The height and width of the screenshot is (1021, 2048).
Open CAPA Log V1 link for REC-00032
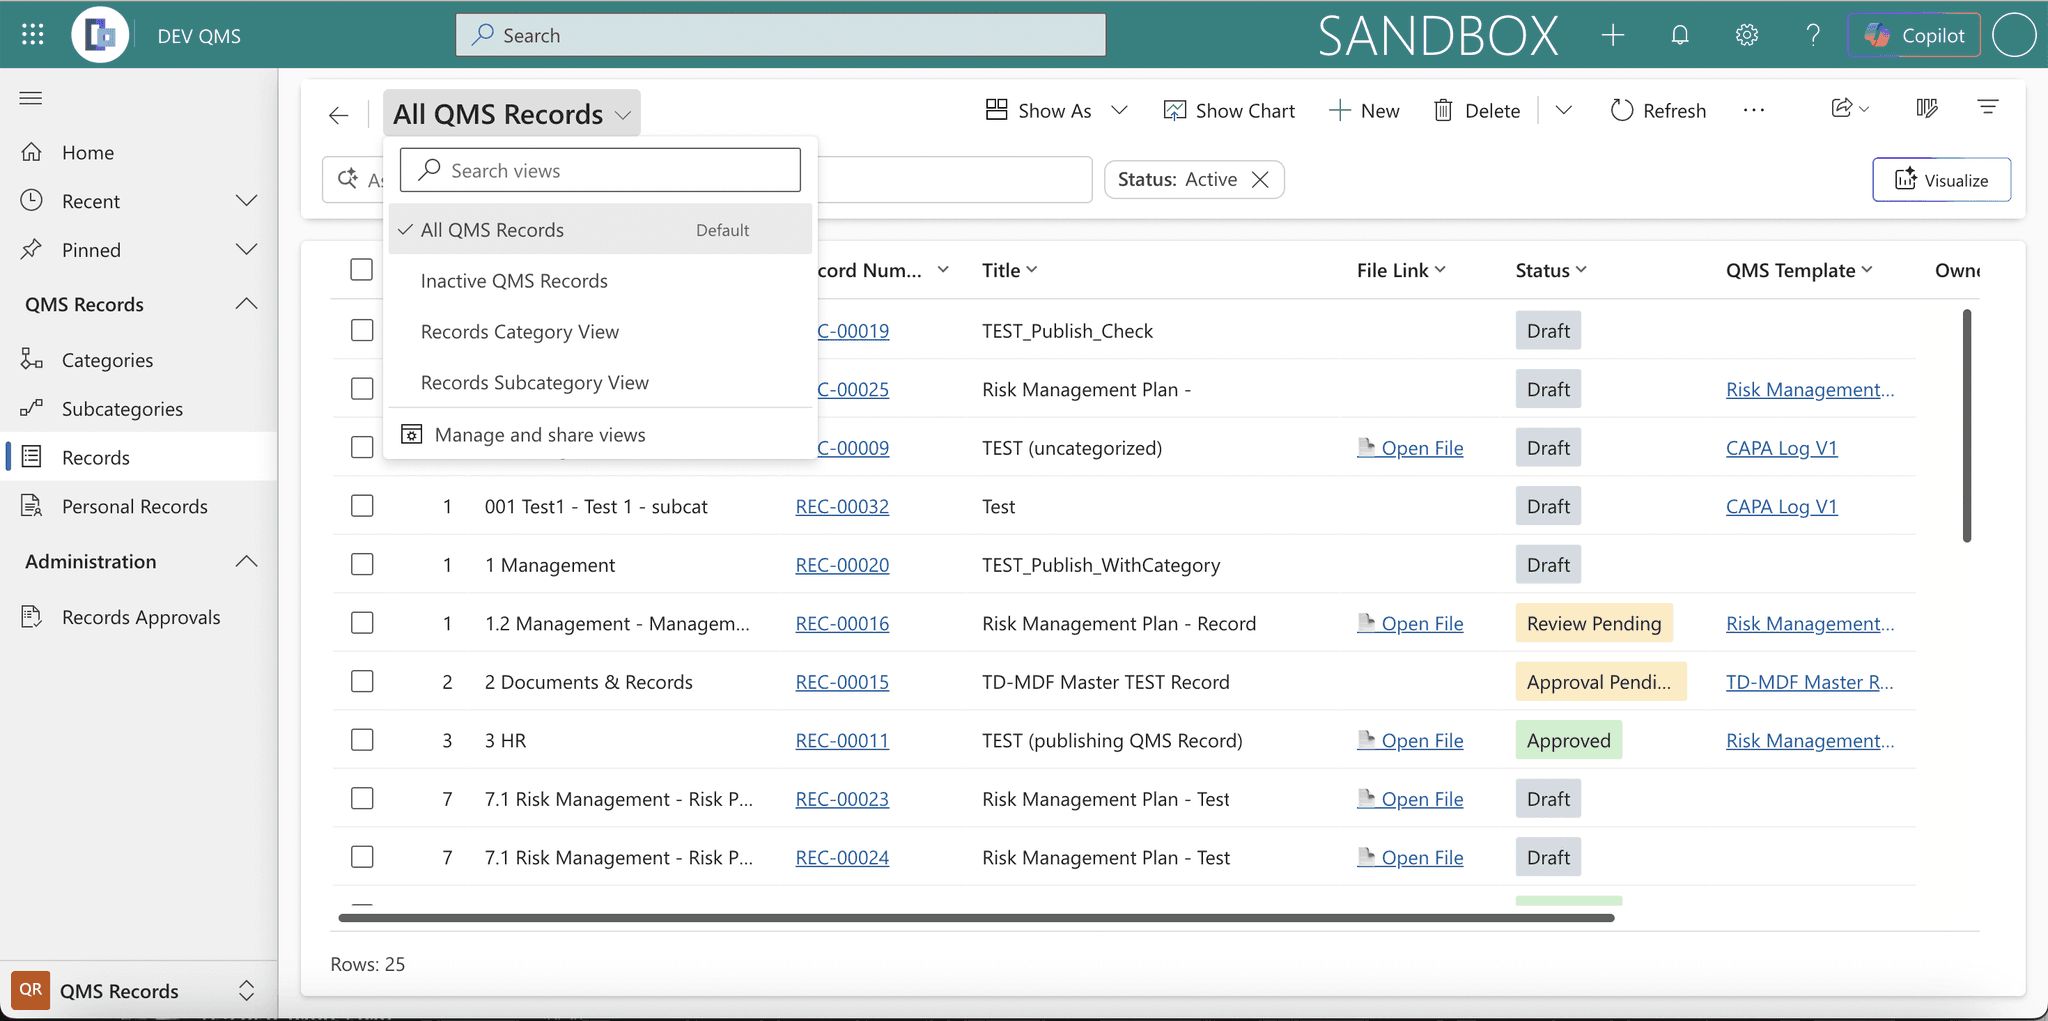[1781, 506]
